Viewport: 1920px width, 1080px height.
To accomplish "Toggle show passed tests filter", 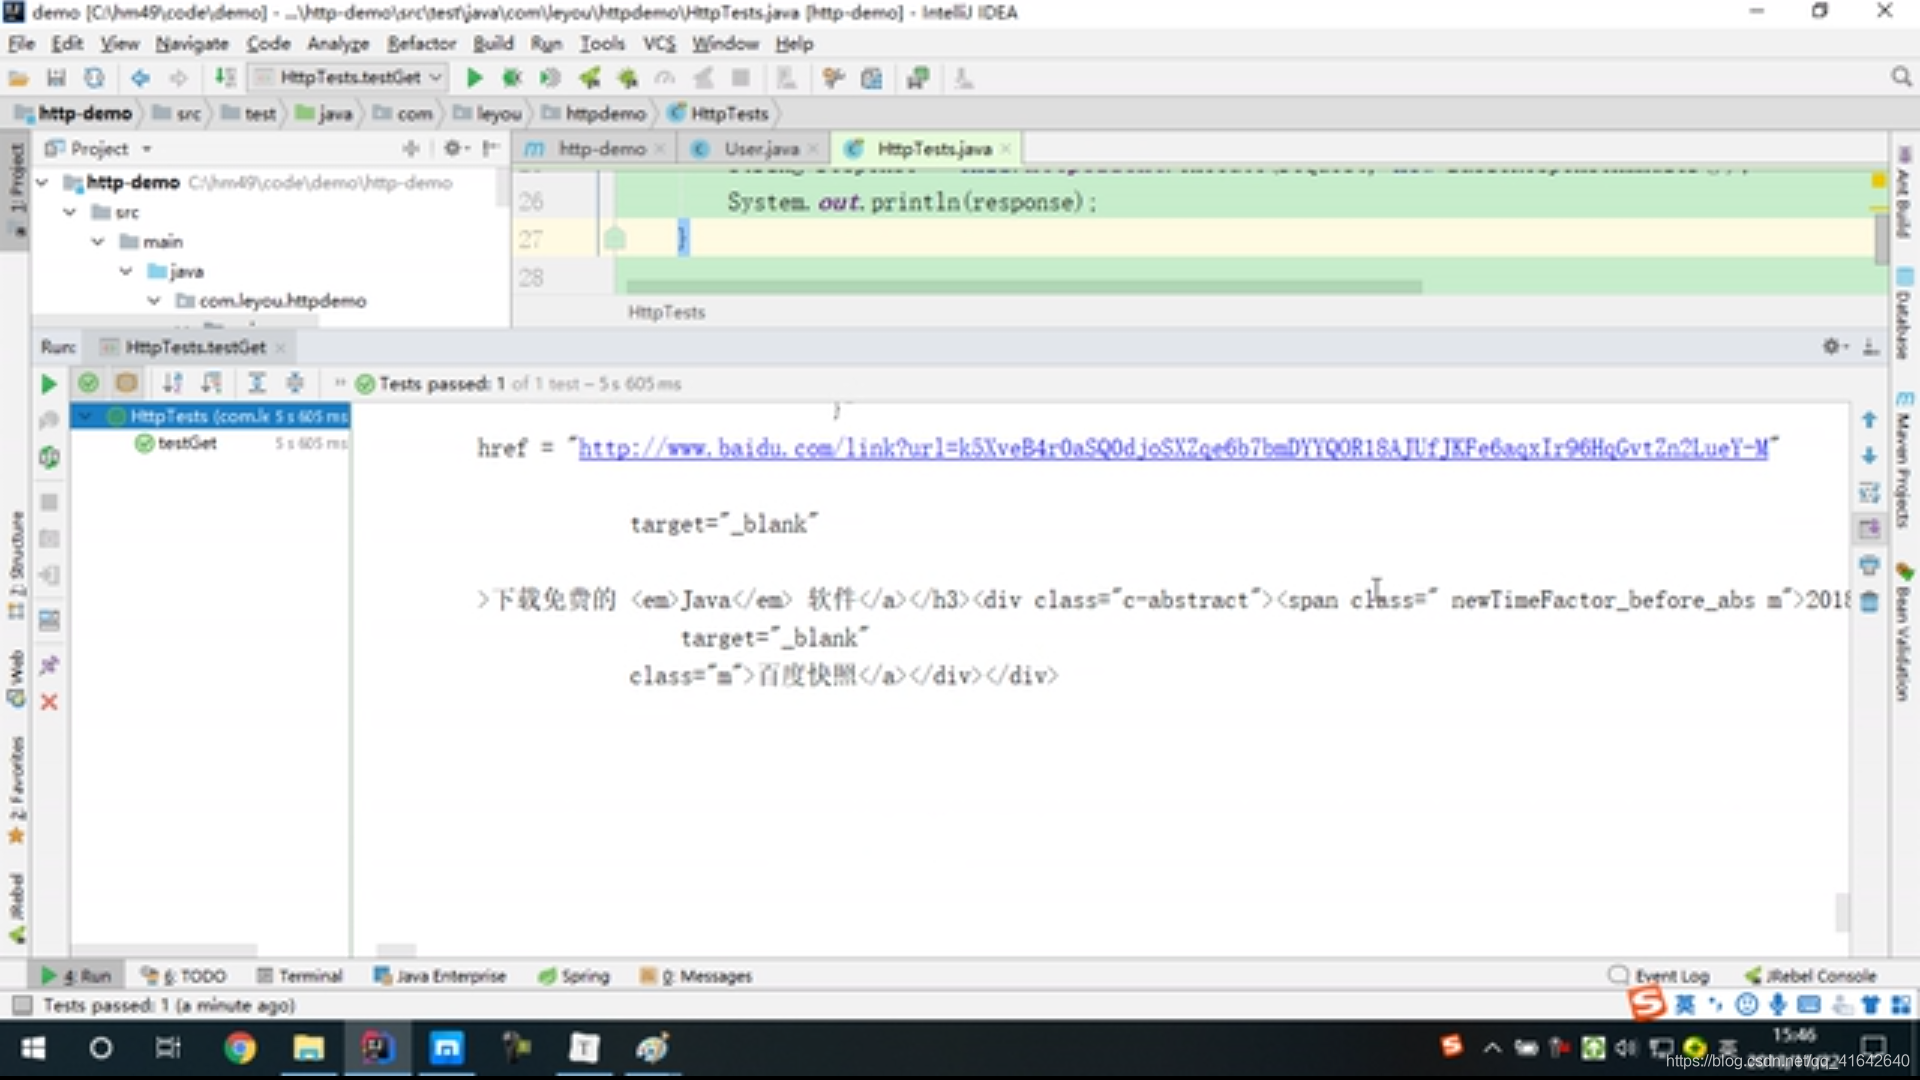I will point(88,383).
